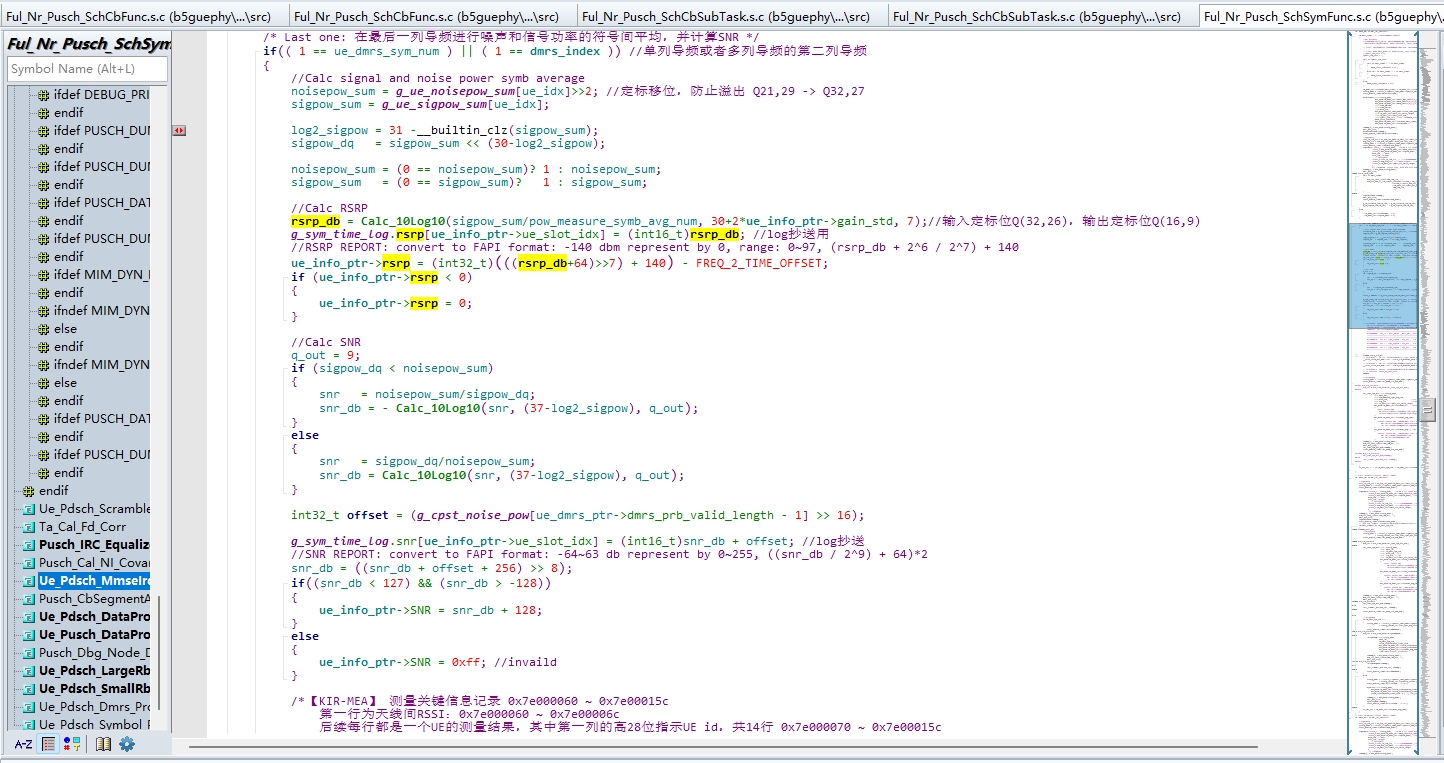This screenshot has width=1444, height=763.
Task: Select Pusch_Dbg_Node_D symbol entry
Action: point(94,653)
